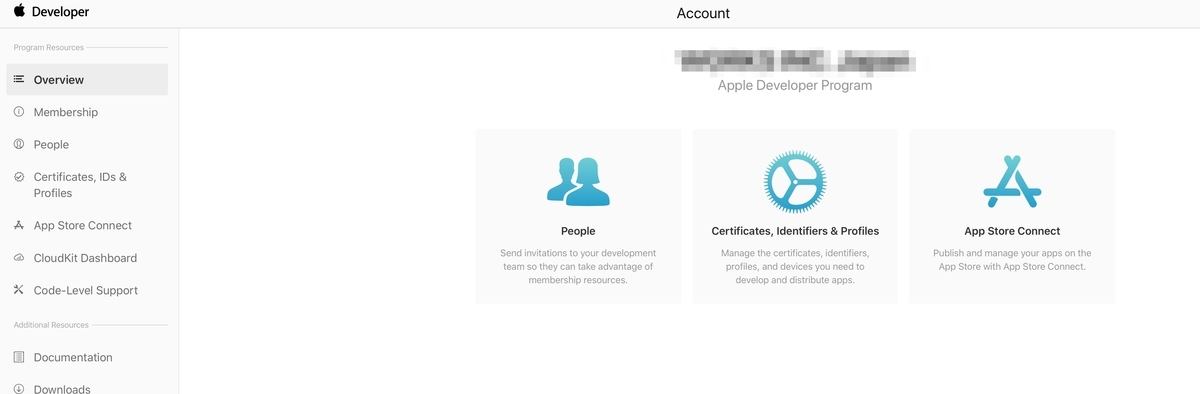
Task: Open Documentation resource
Action: click(73, 358)
